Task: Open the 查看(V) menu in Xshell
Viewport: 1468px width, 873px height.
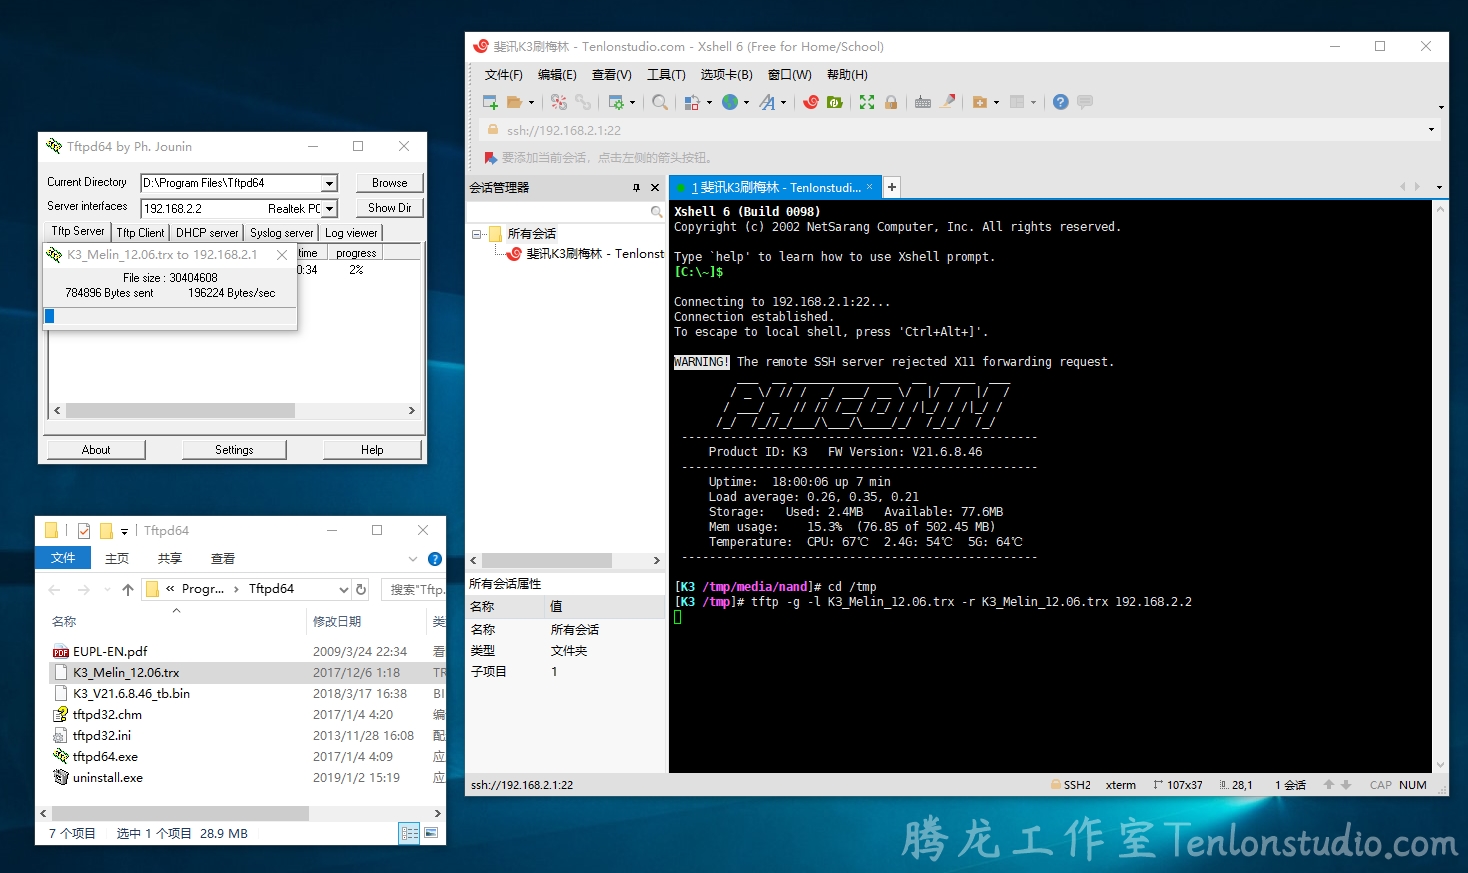Action: point(611,75)
